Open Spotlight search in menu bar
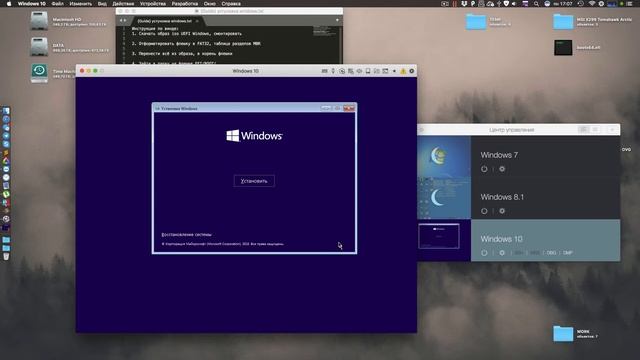The image size is (640, 360). 536,4
